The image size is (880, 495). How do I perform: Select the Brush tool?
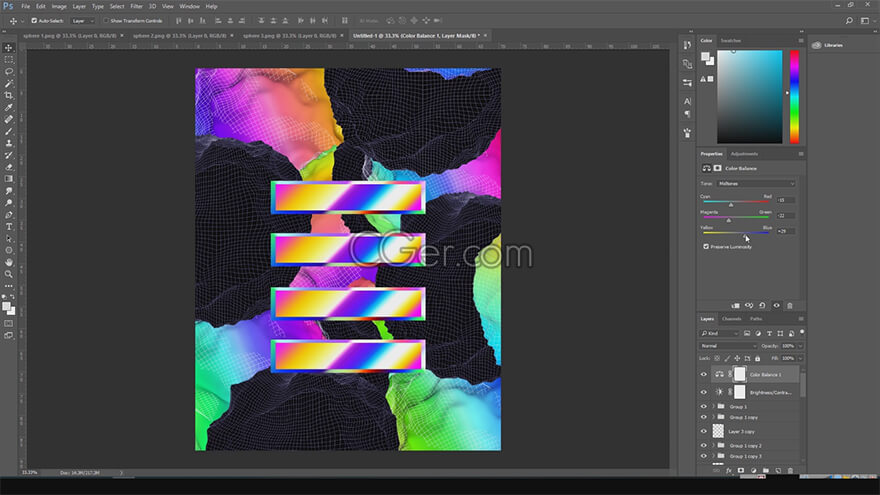pyautogui.click(x=8, y=131)
